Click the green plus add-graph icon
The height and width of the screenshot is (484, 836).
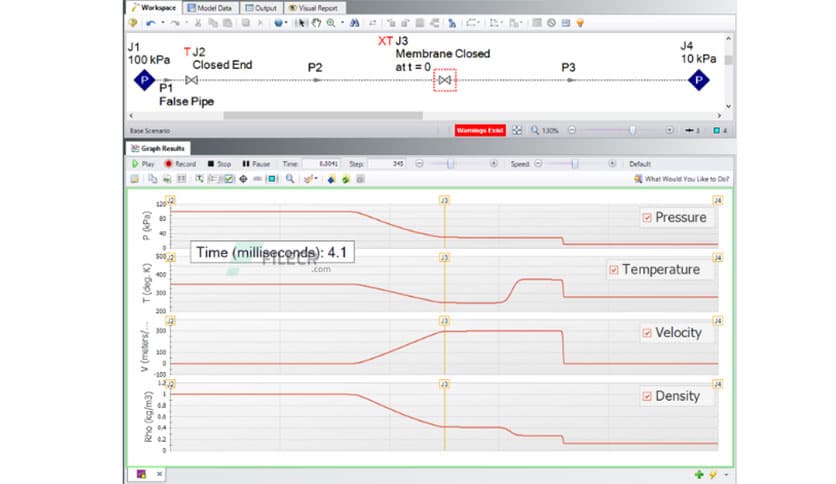tap(699, 473)
